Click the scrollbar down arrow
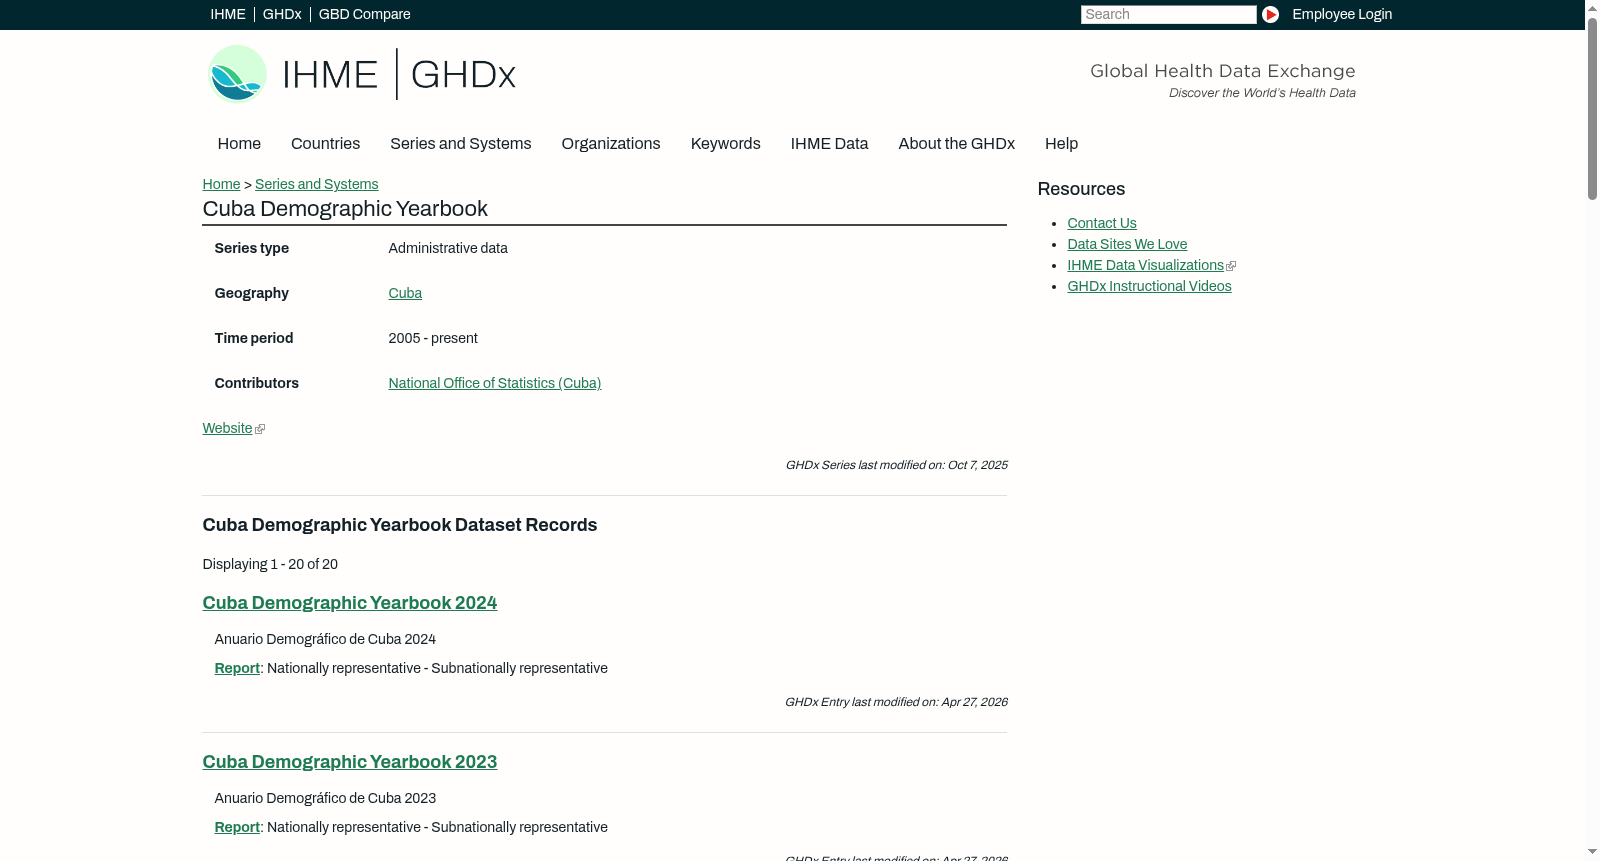 pyautogui.click(x=1592, y=852)
